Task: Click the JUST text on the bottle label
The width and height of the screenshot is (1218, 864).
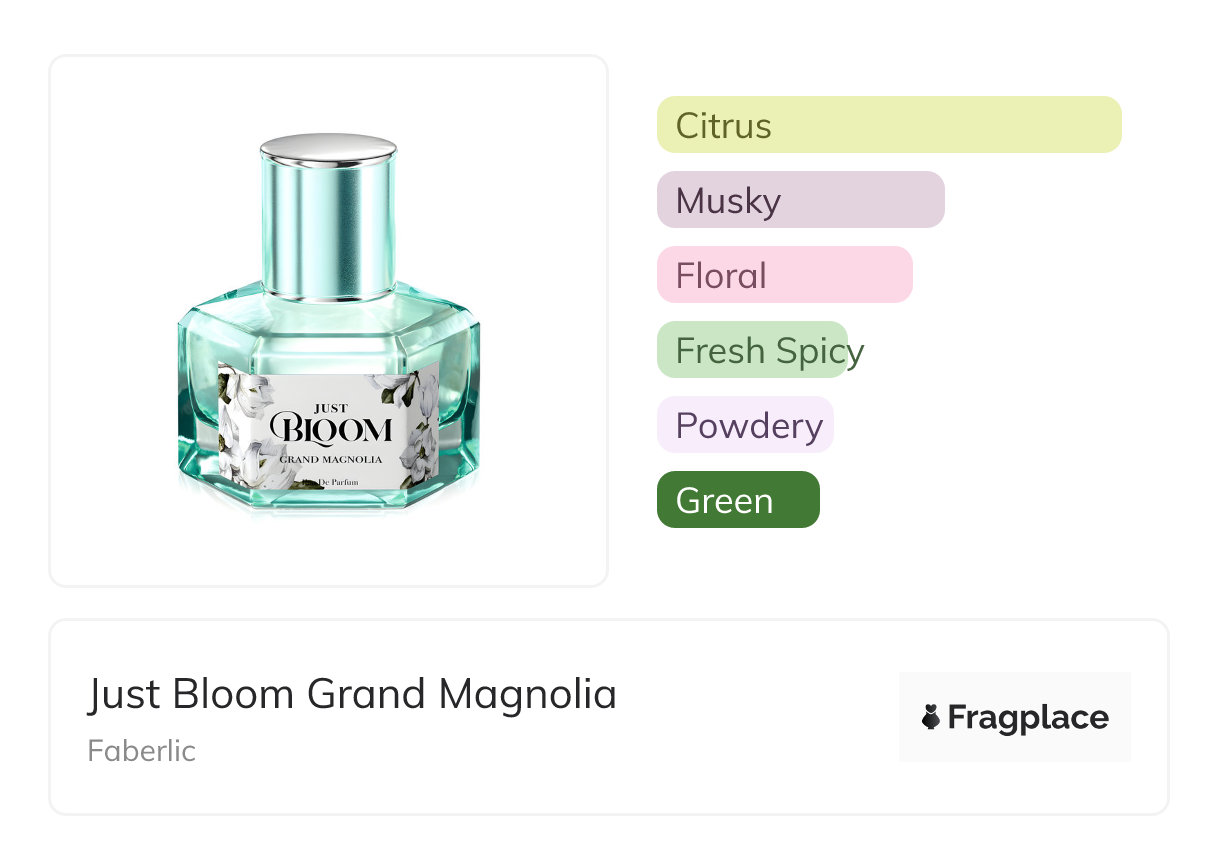Action: (x=330, y=408)
